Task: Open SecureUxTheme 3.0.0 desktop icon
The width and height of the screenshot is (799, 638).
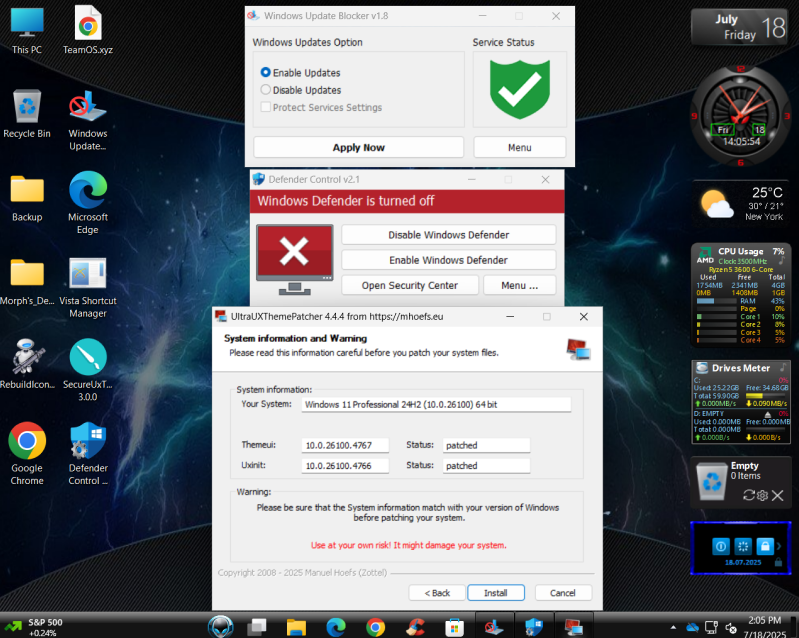Action: click(88, 370)
